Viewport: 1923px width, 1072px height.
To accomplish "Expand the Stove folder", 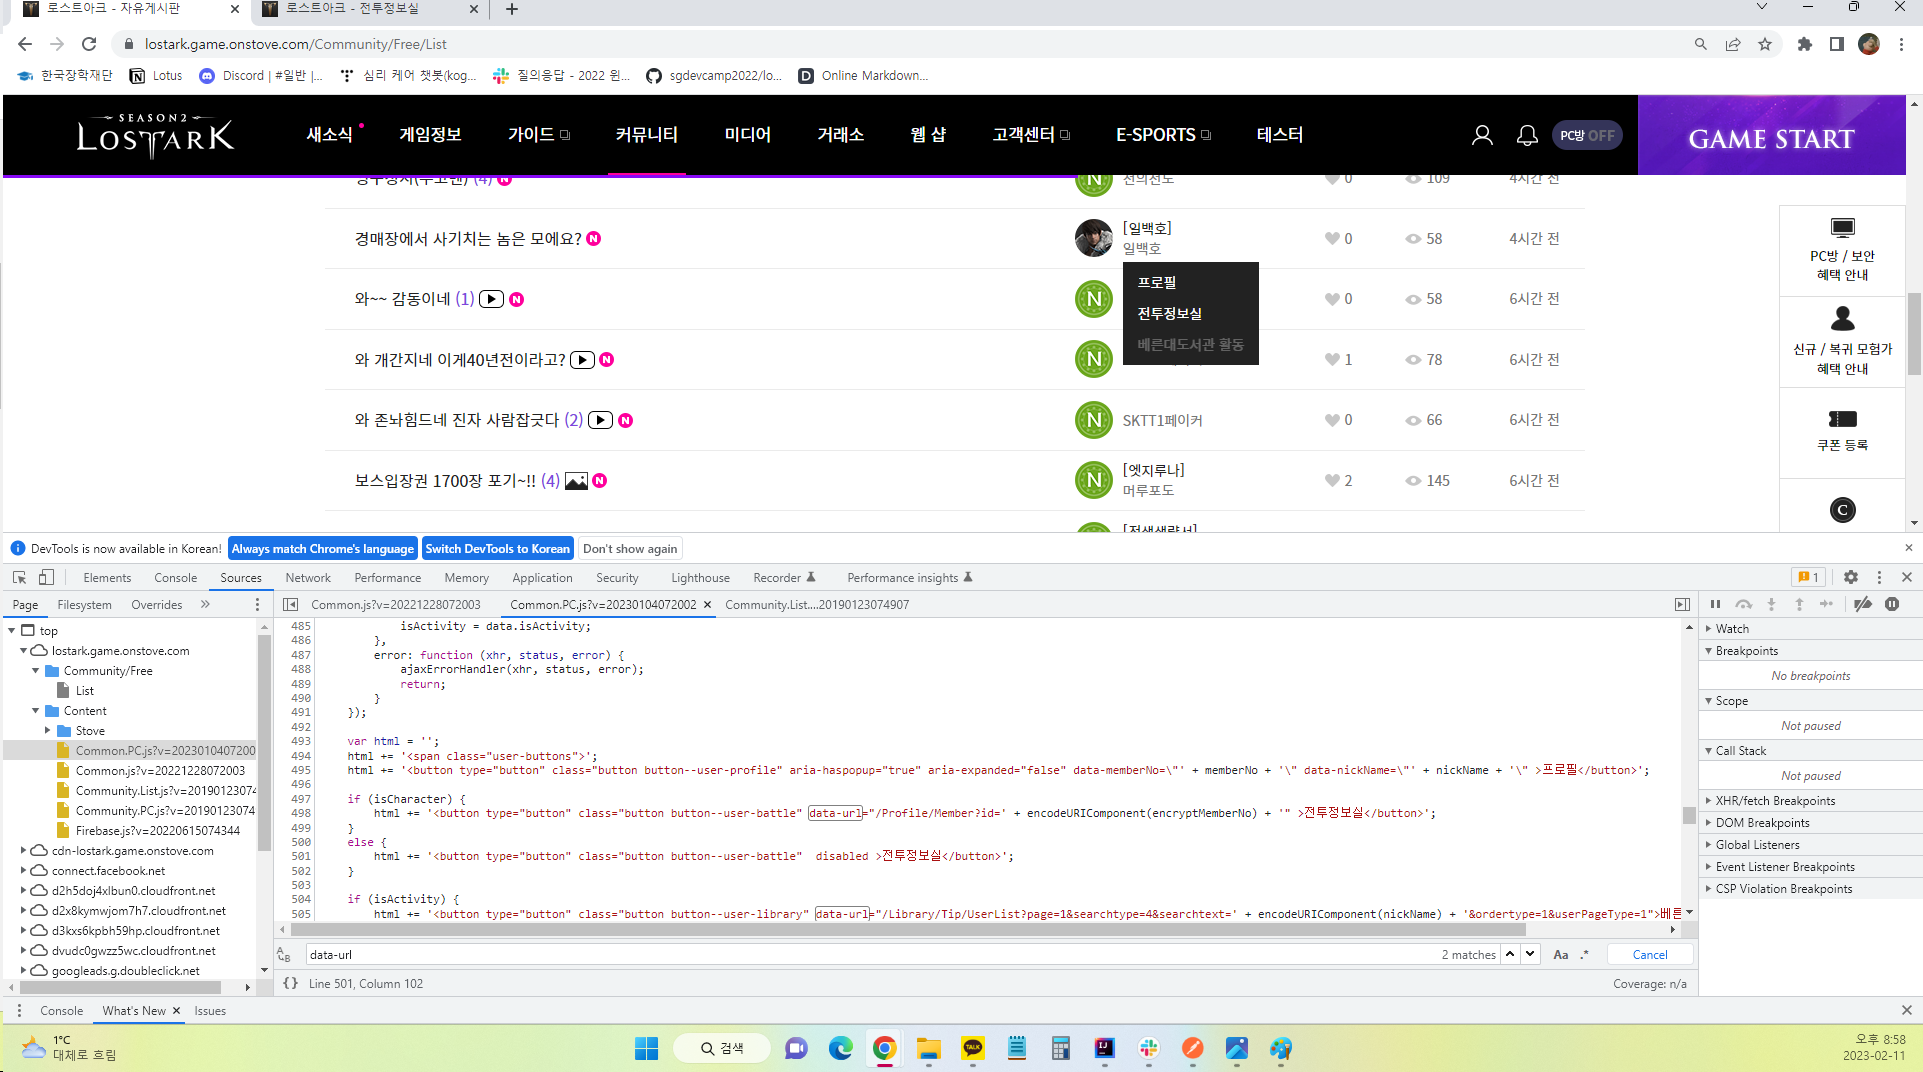I will point(47,730).
